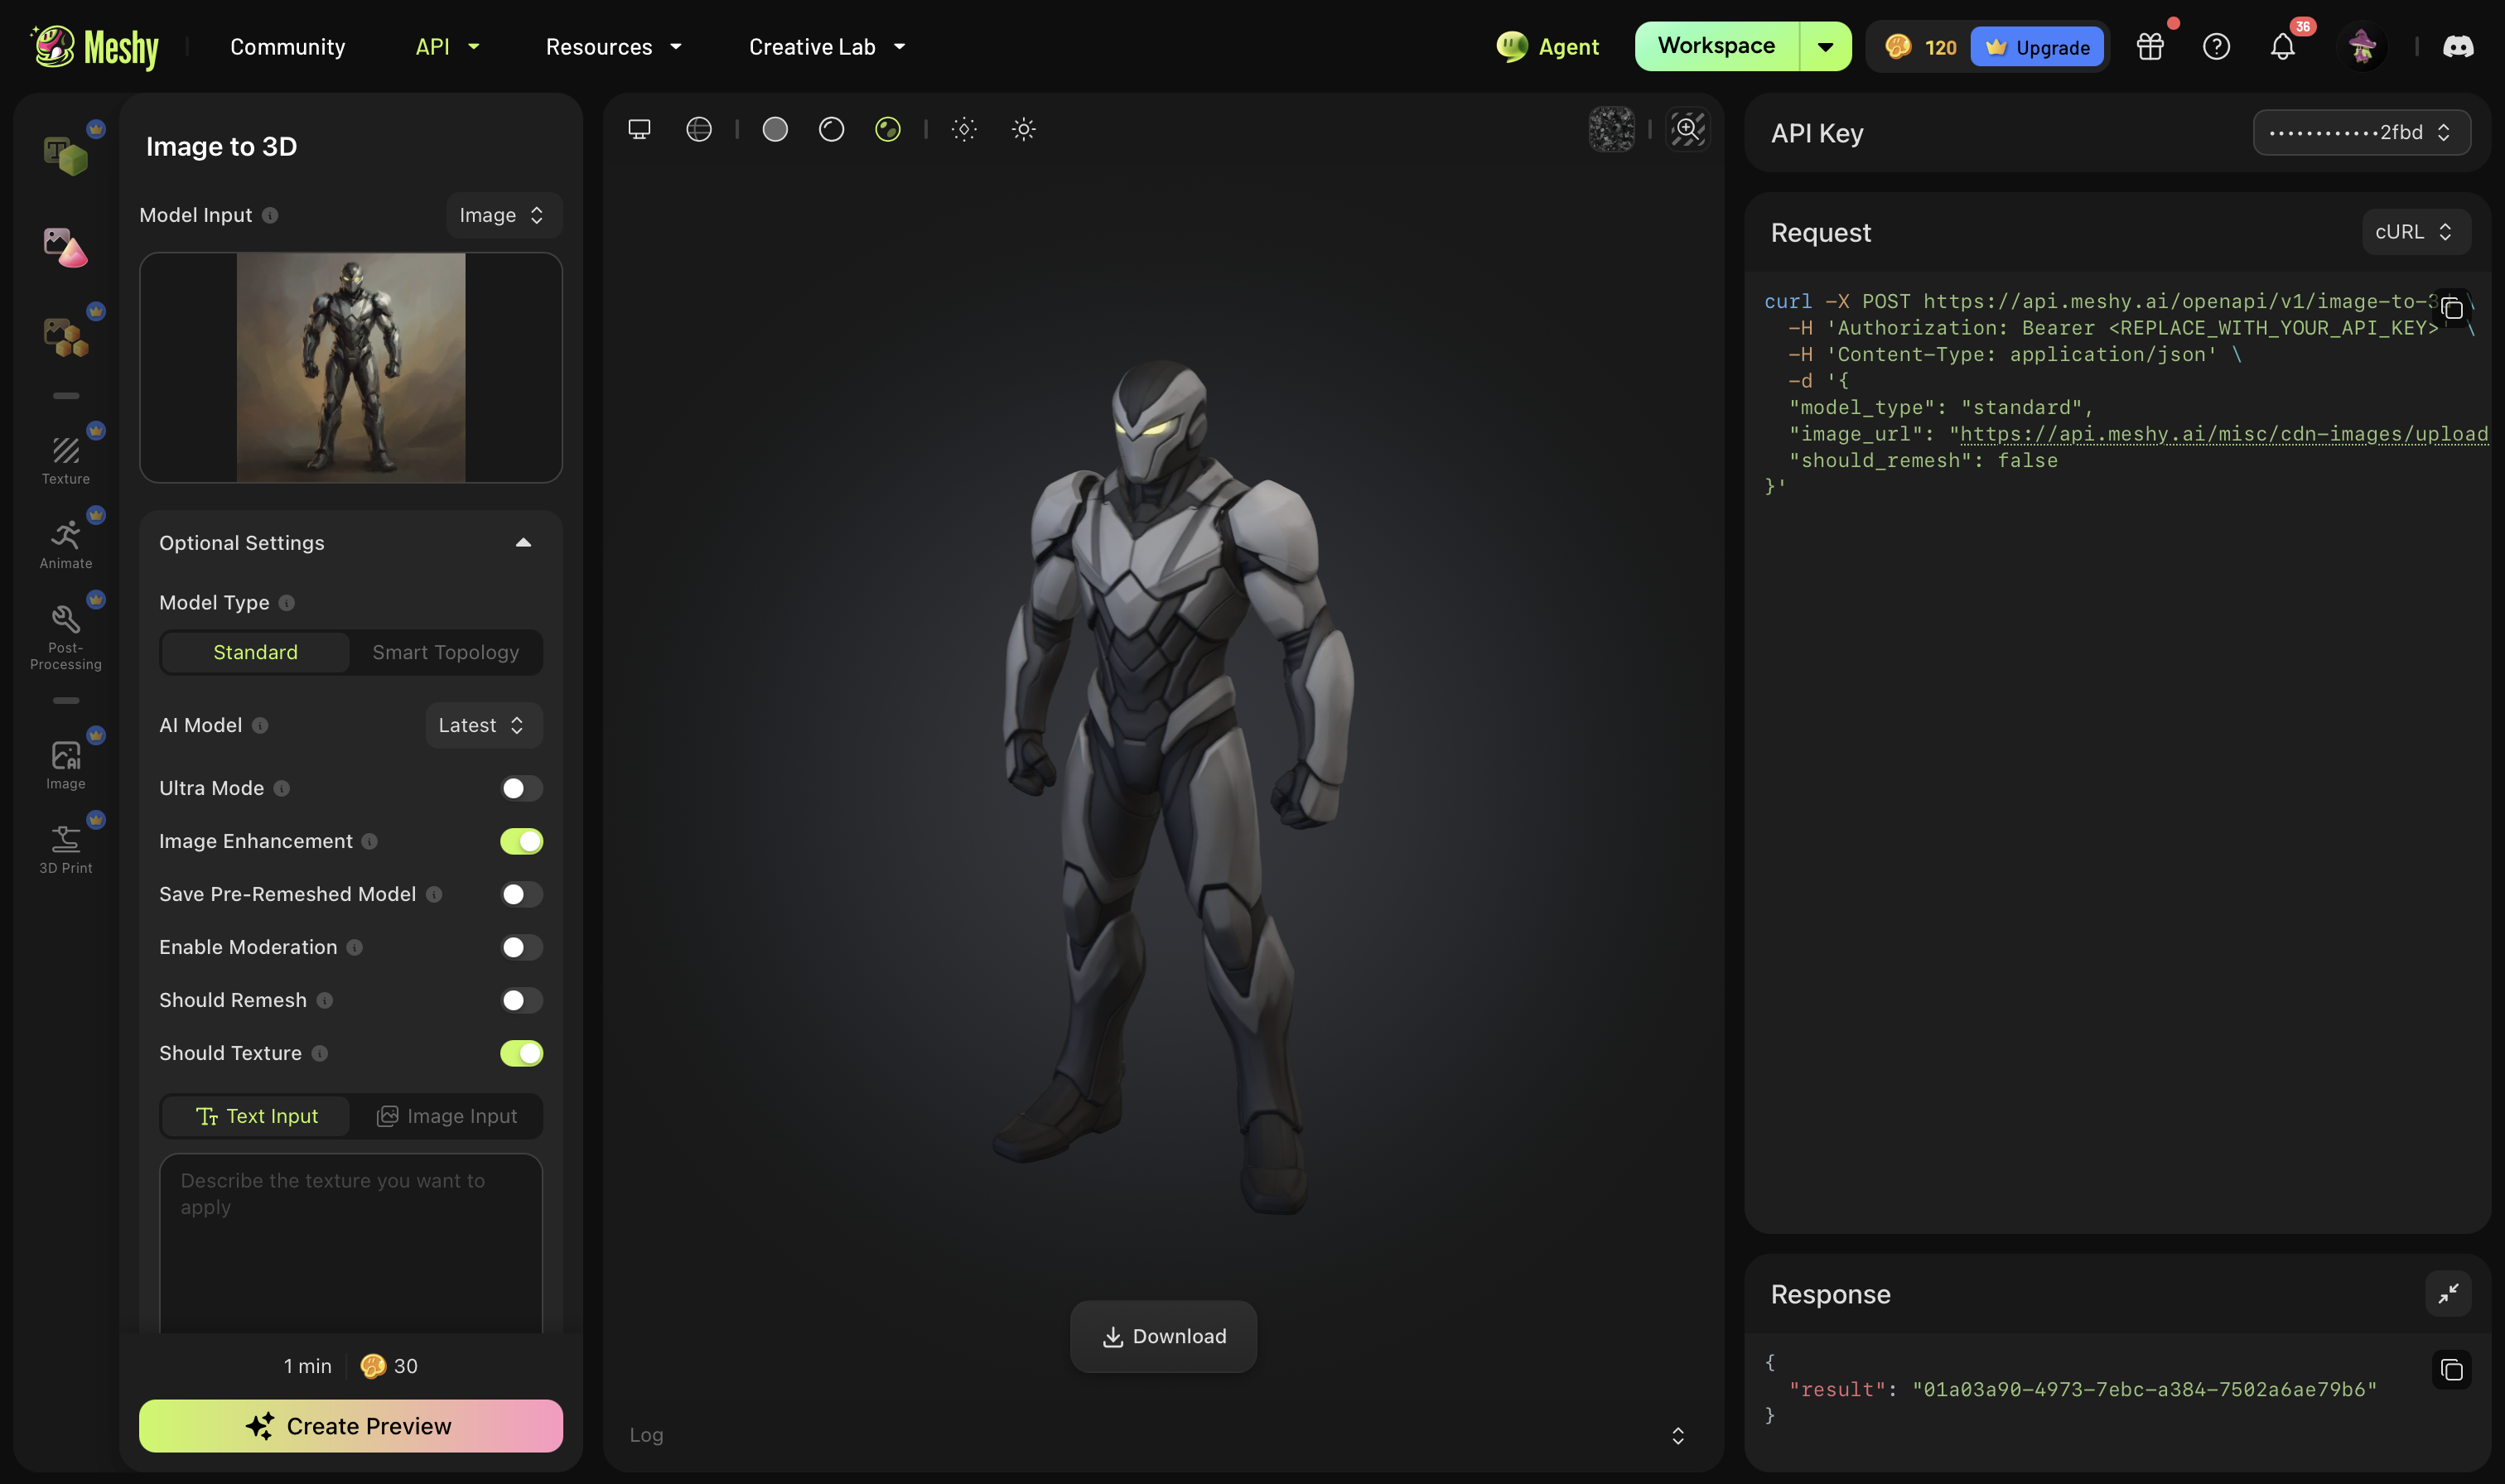Image resolution: width=2505 pixels, height=1484 pixels.
Task: Select the solid gray shading mode
Action: coord(775,129)
